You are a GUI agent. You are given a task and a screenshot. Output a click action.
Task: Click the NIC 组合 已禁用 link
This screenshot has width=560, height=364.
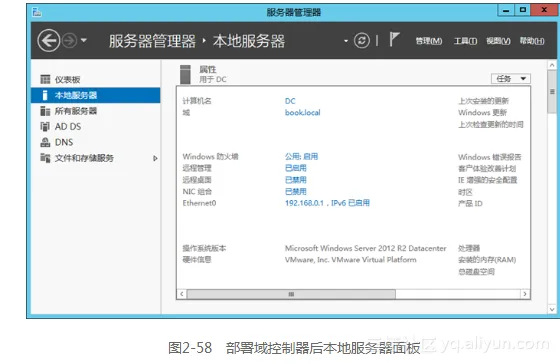pos(296,191)
